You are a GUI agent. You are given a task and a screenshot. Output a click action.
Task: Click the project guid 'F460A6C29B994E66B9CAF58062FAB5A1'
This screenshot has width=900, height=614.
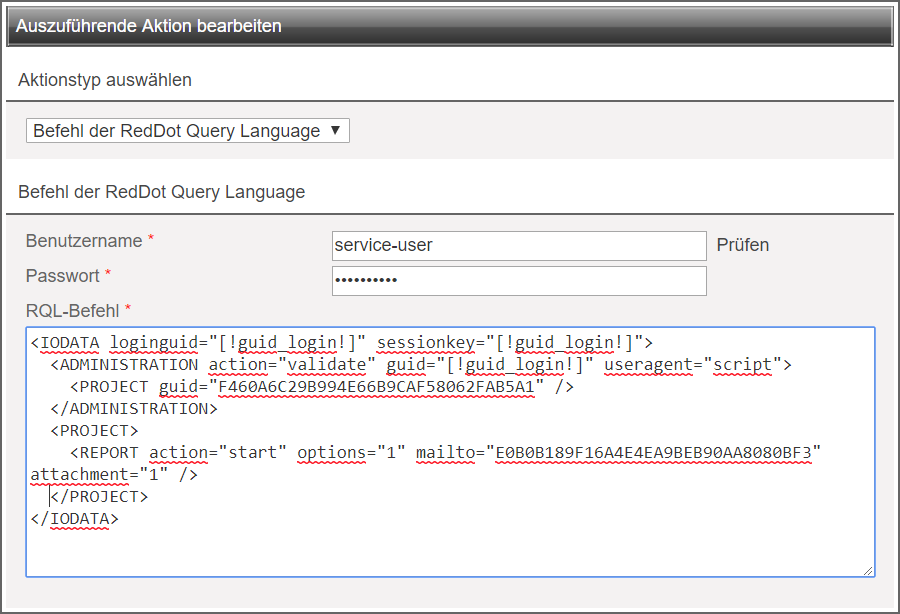[x=377, y=387]
